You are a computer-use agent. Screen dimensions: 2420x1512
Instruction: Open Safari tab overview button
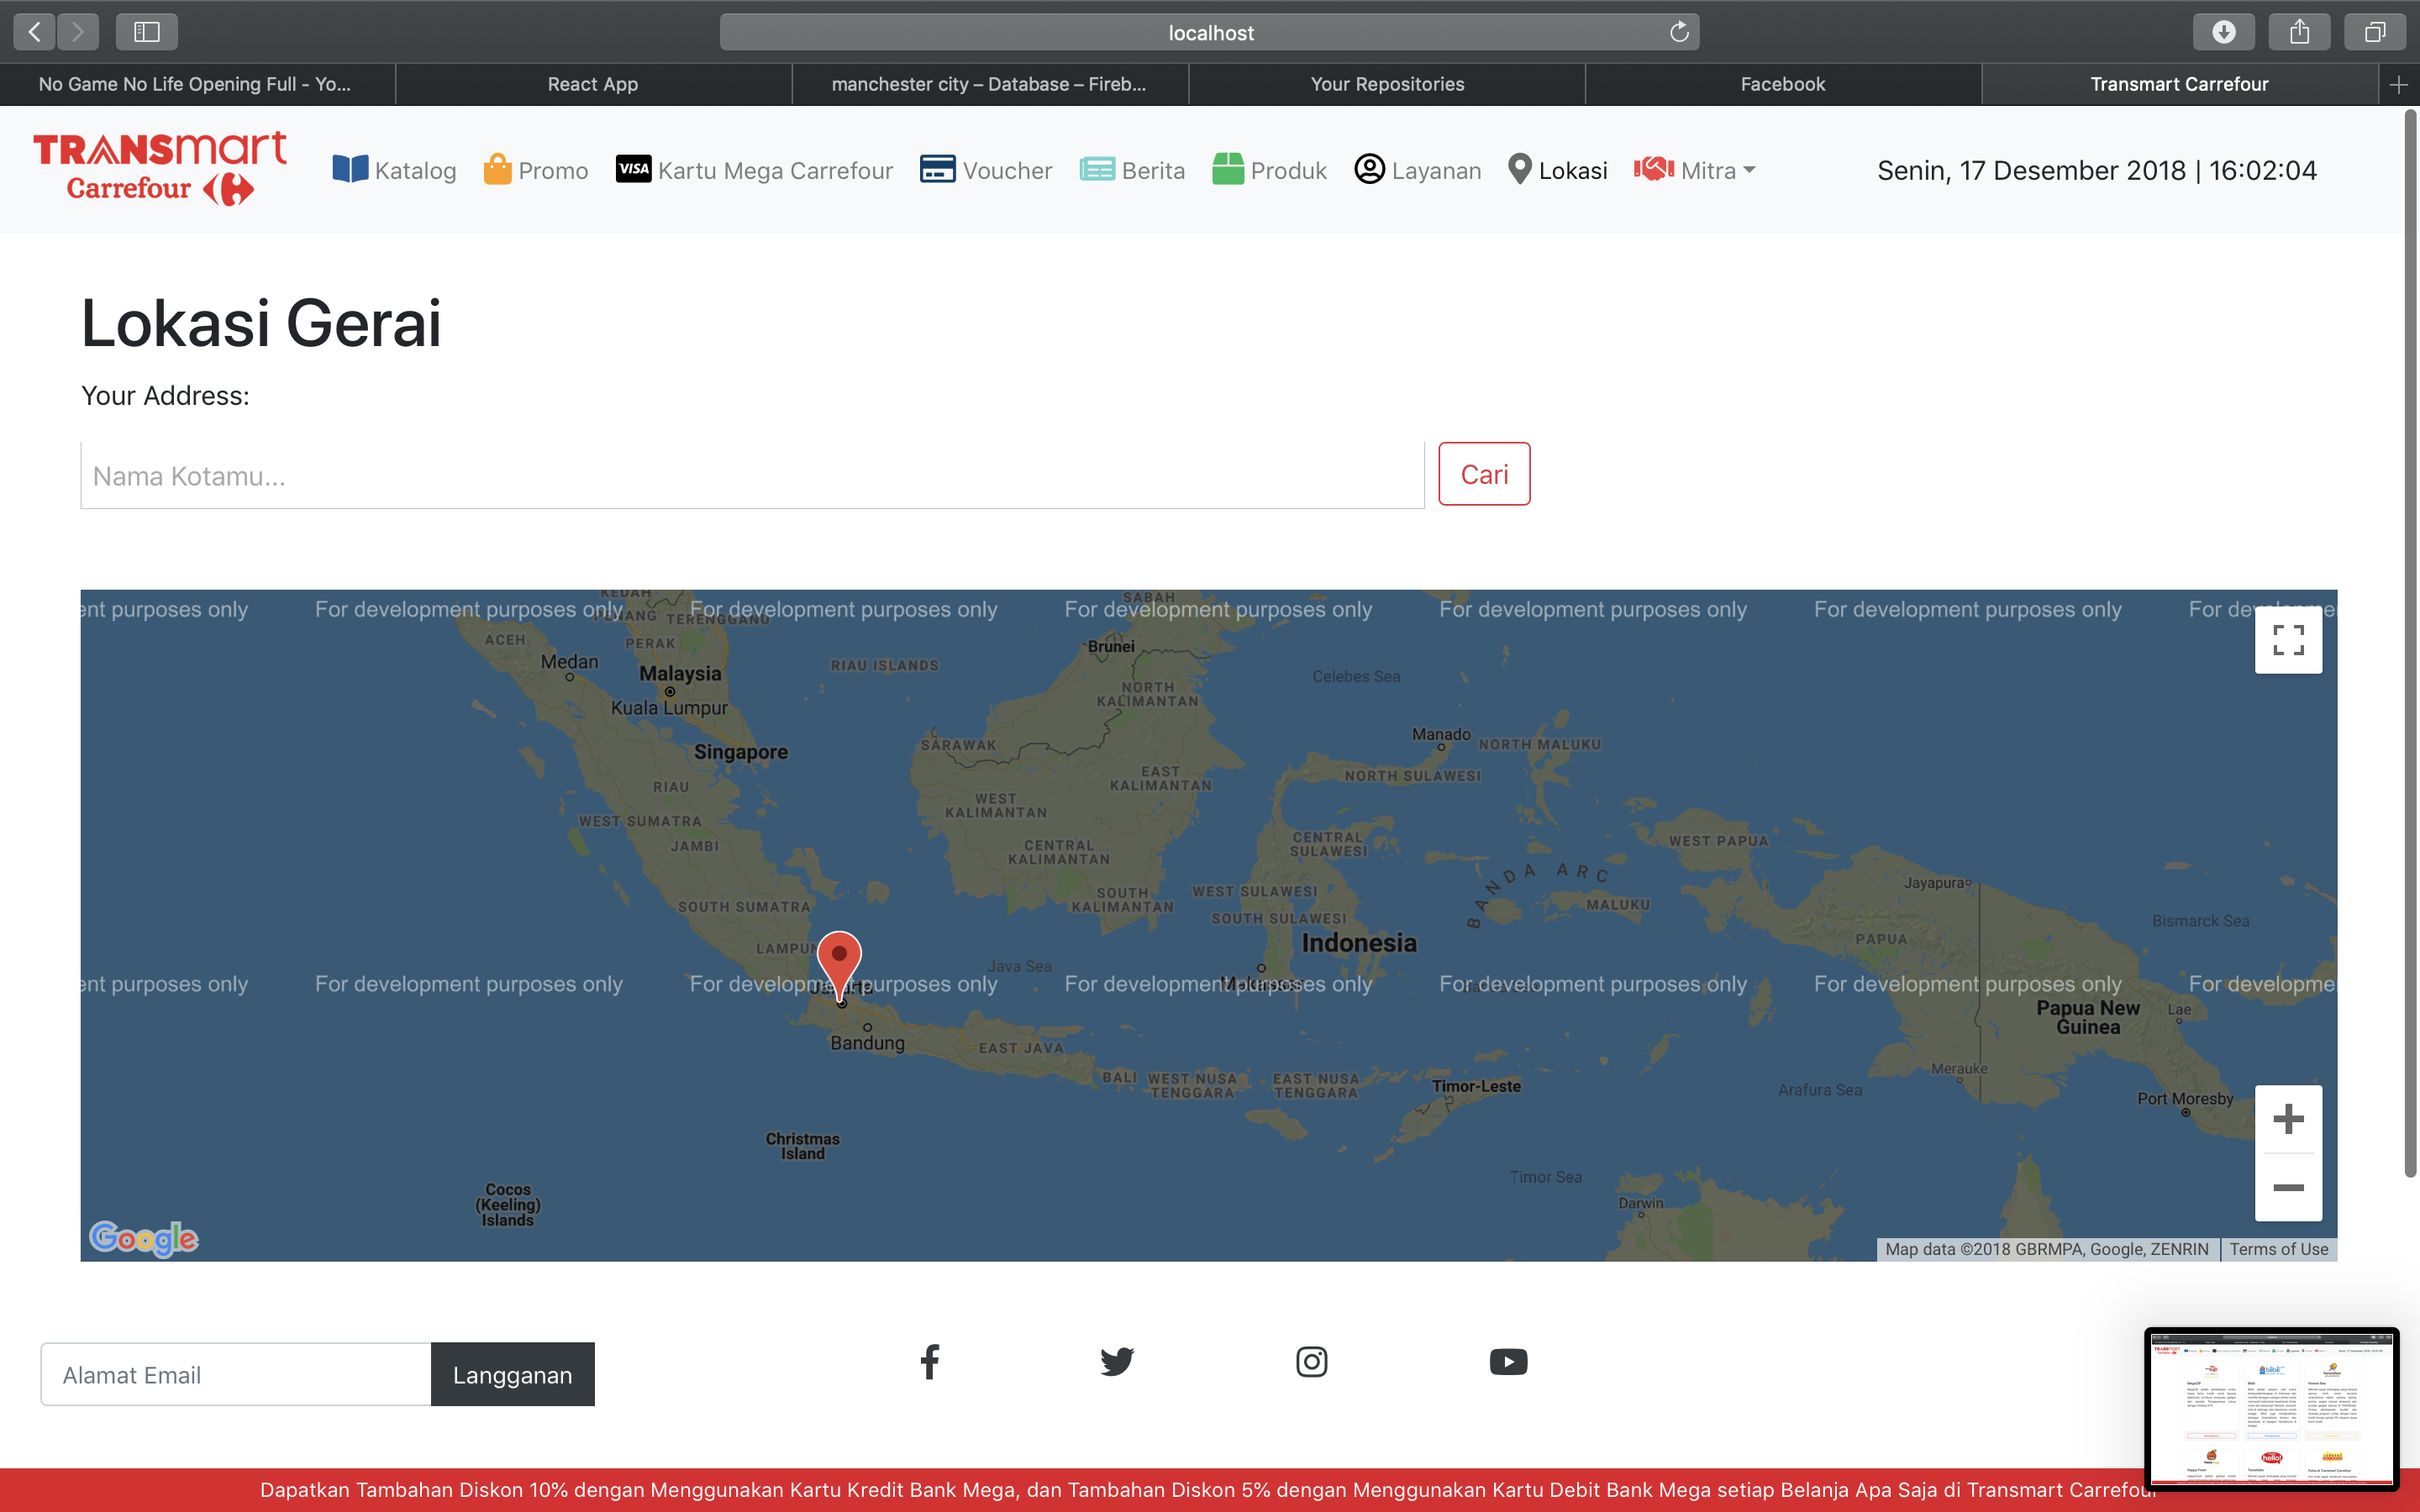2374,32
